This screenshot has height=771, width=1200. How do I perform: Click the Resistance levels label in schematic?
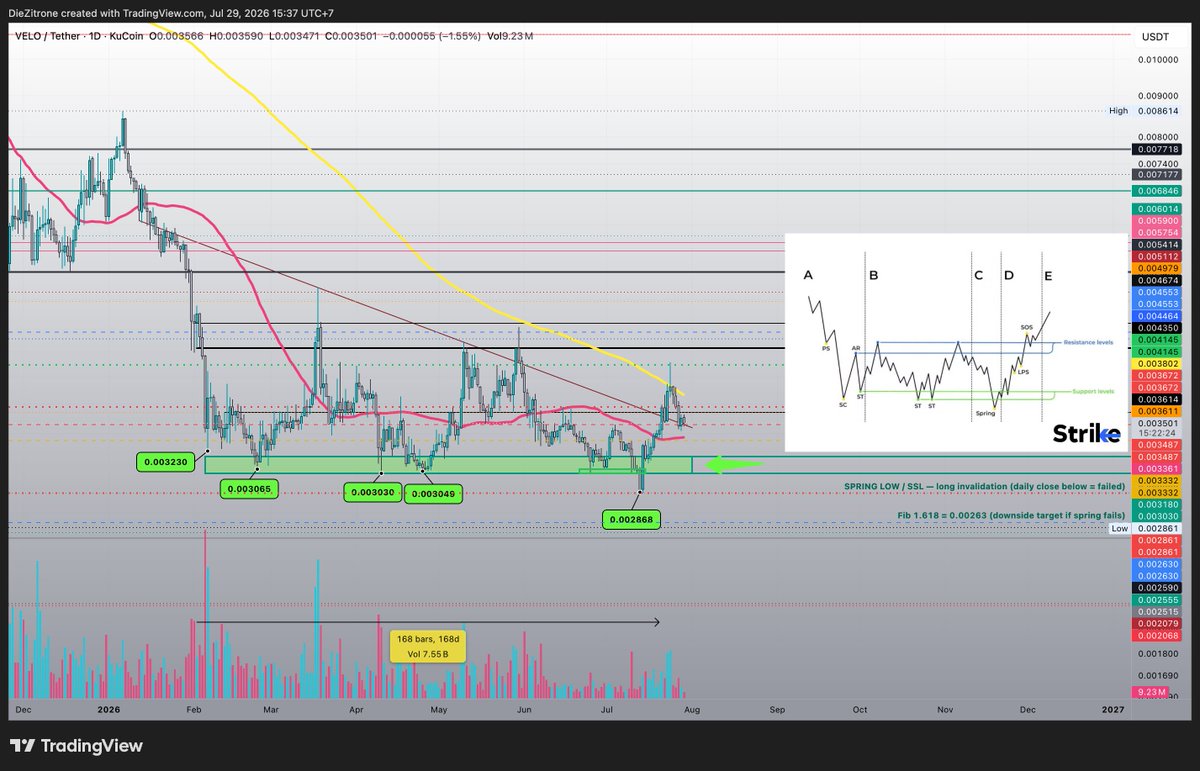1088,342
